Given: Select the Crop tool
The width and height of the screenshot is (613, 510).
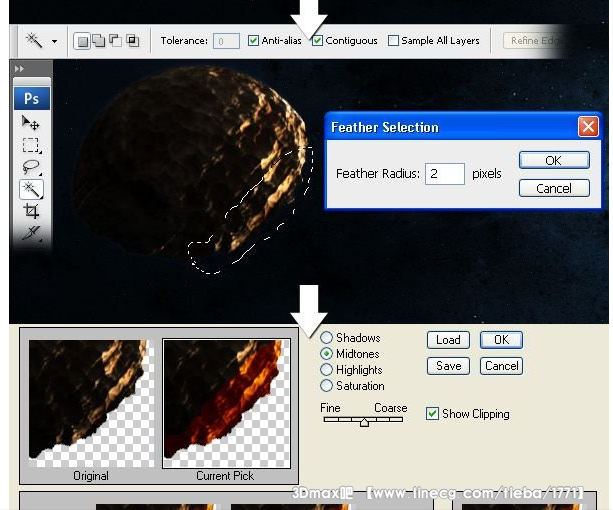Looking at the screenshot, I should (31, 211).
